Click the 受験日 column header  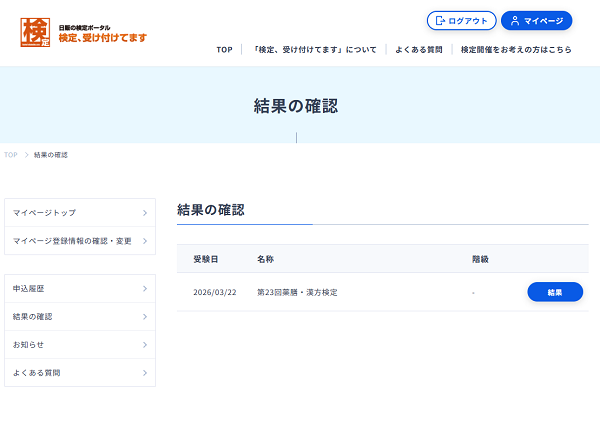pyautogui.click(x=205, y=259)
